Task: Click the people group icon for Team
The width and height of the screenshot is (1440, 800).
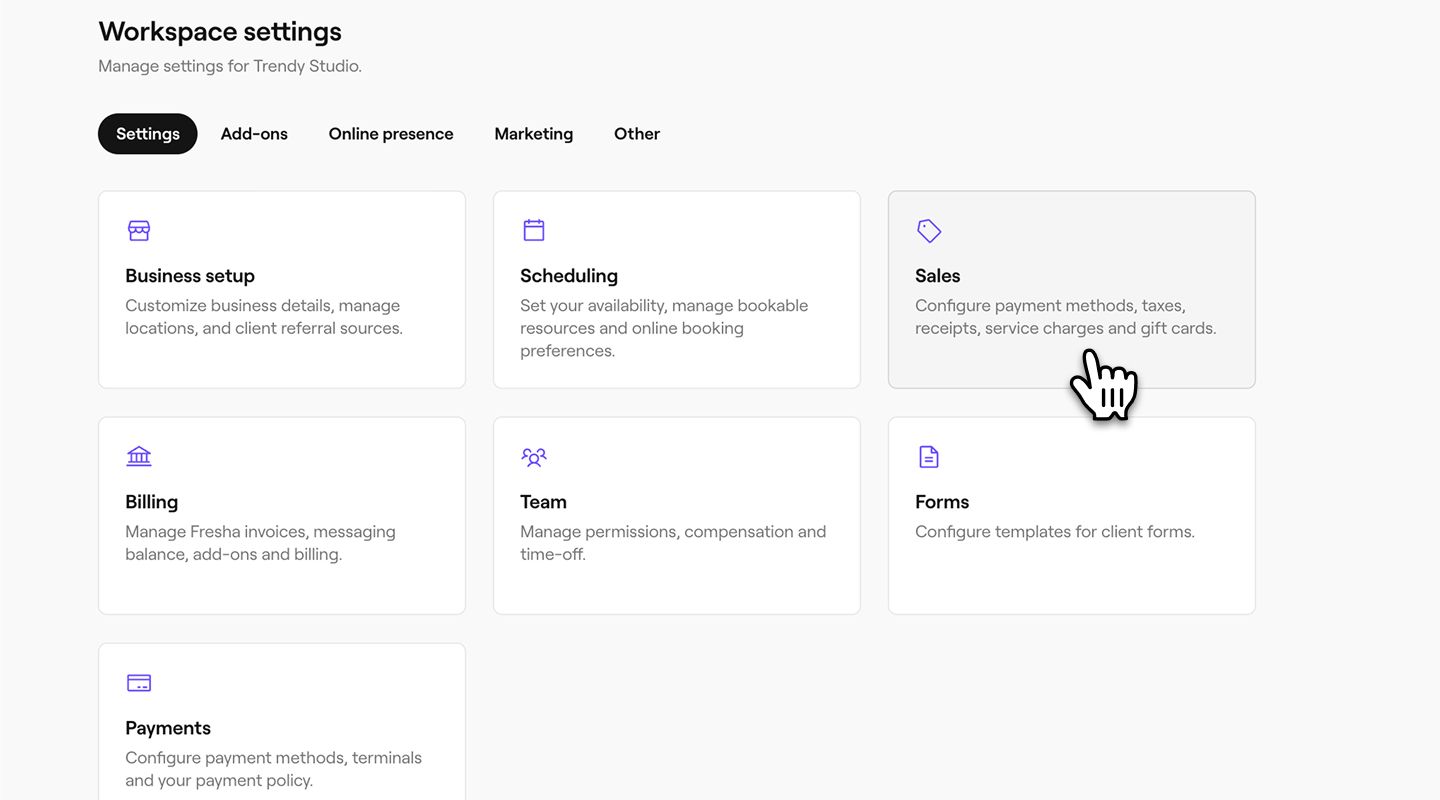Action: click(x=534, y=457)
